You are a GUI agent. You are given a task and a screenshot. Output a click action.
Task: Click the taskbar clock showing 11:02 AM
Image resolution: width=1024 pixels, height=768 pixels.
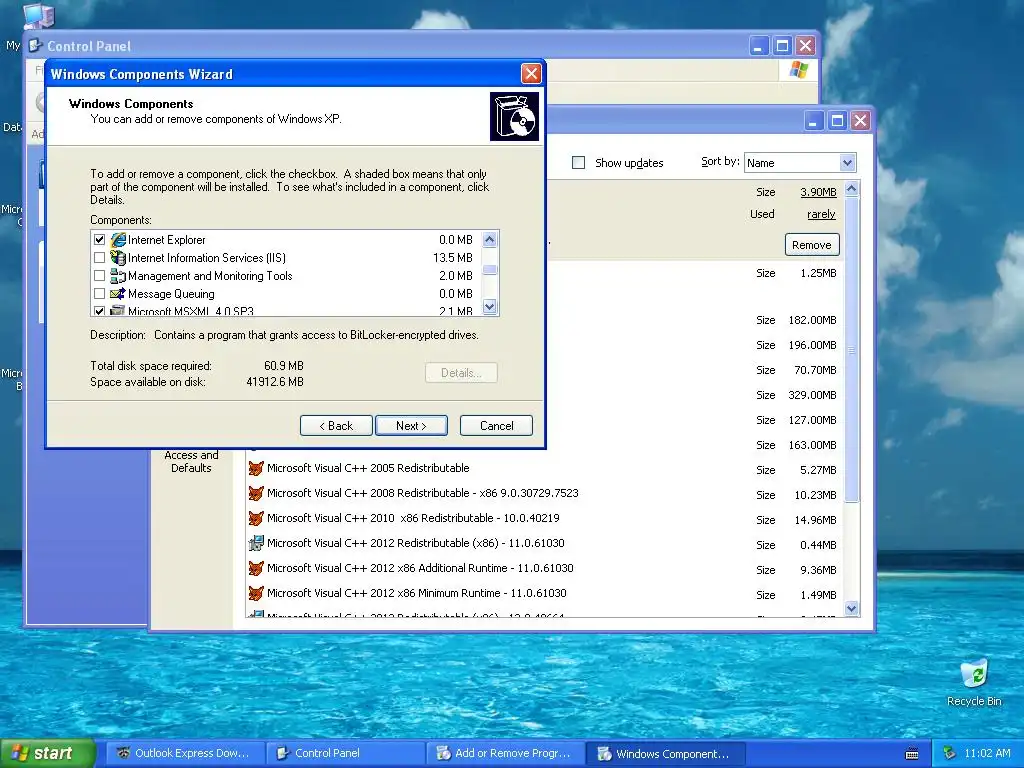pos(987,754)
